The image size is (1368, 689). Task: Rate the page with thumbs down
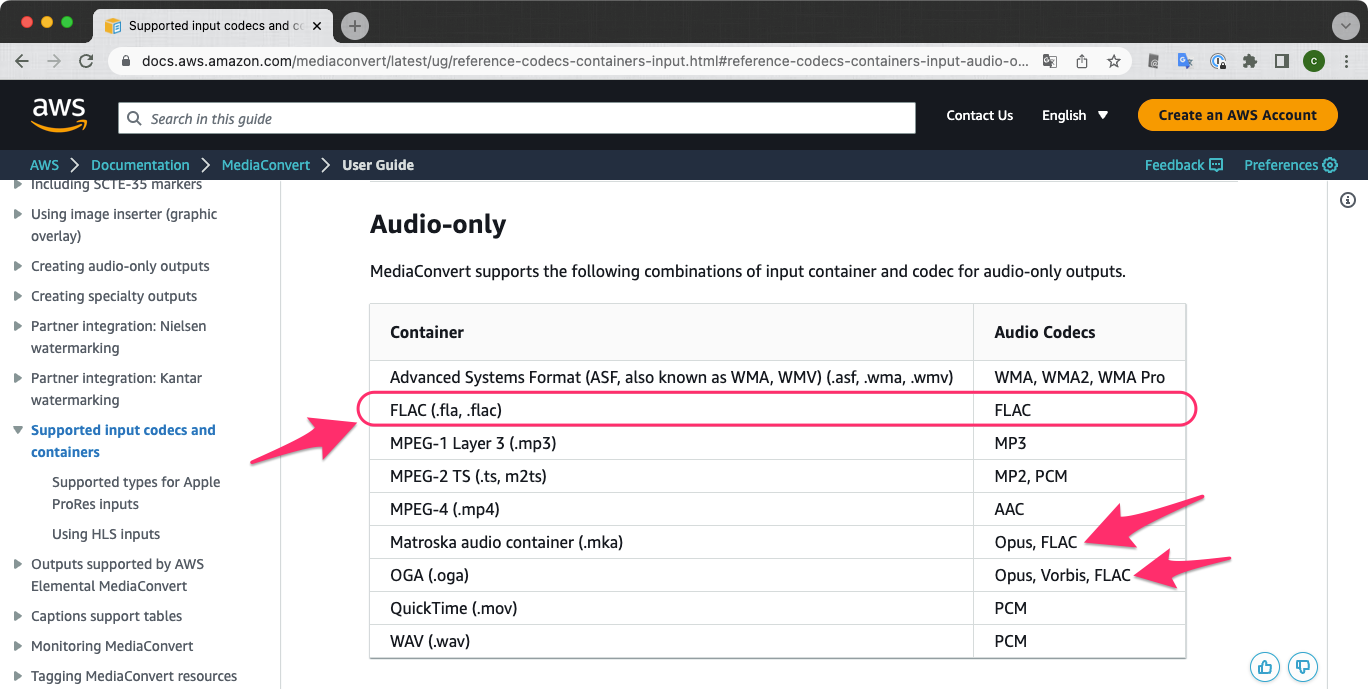tap(1302, 666)
